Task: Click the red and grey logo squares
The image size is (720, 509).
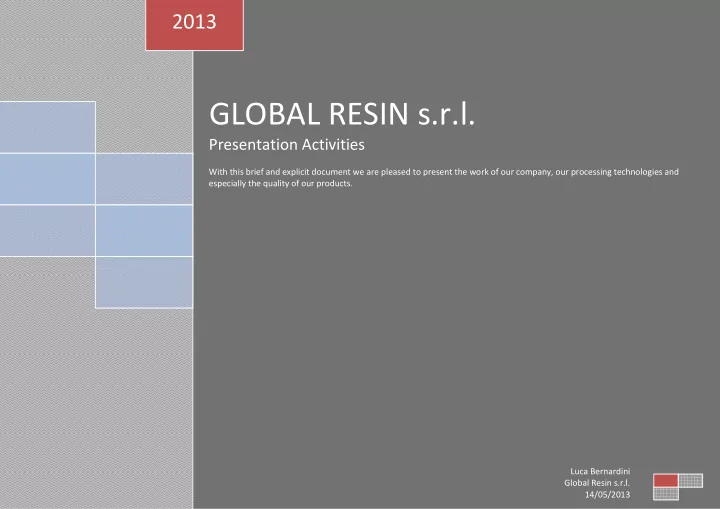Action: (678, 487)
